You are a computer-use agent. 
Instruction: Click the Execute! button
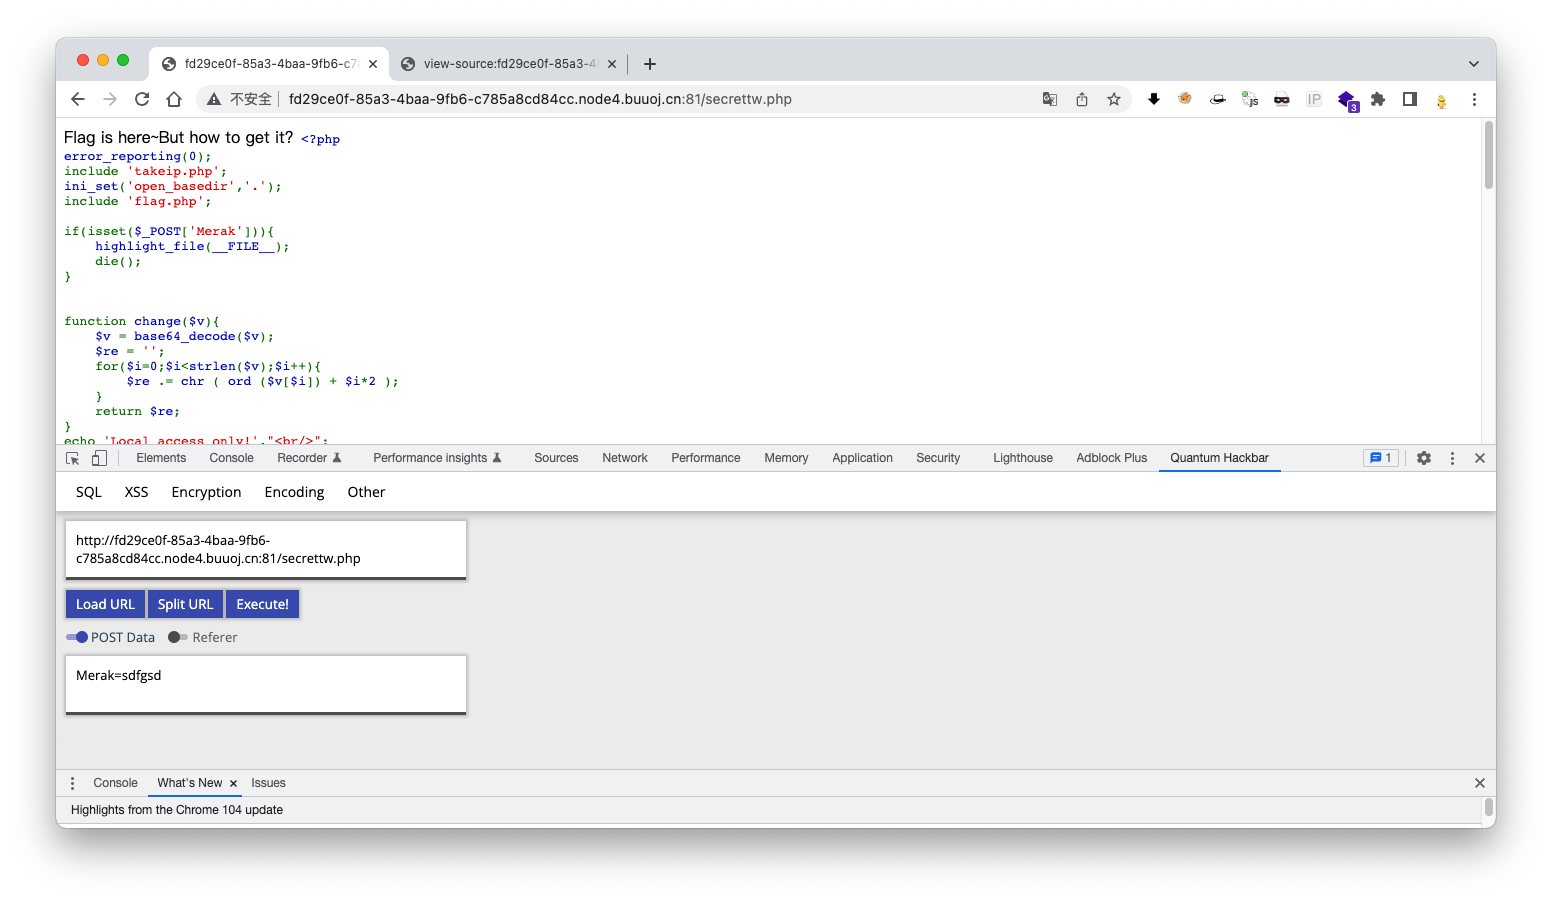[262, 604]
